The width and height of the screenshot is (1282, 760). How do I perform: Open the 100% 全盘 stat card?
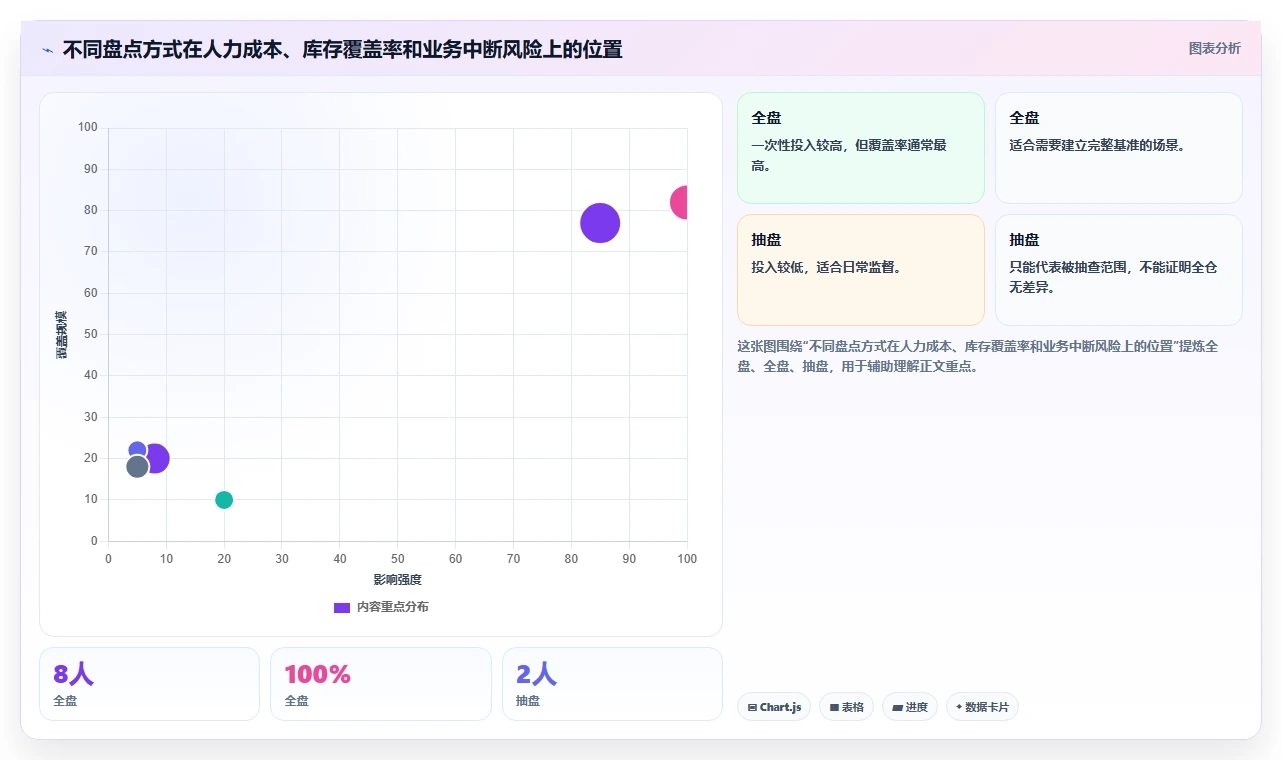pos(381,684)
